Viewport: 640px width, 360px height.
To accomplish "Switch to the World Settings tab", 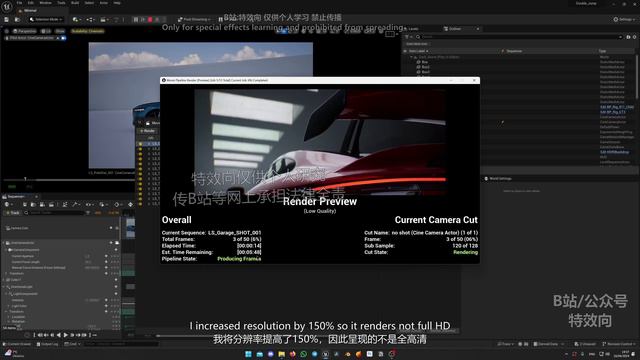I will coord(498,178).
